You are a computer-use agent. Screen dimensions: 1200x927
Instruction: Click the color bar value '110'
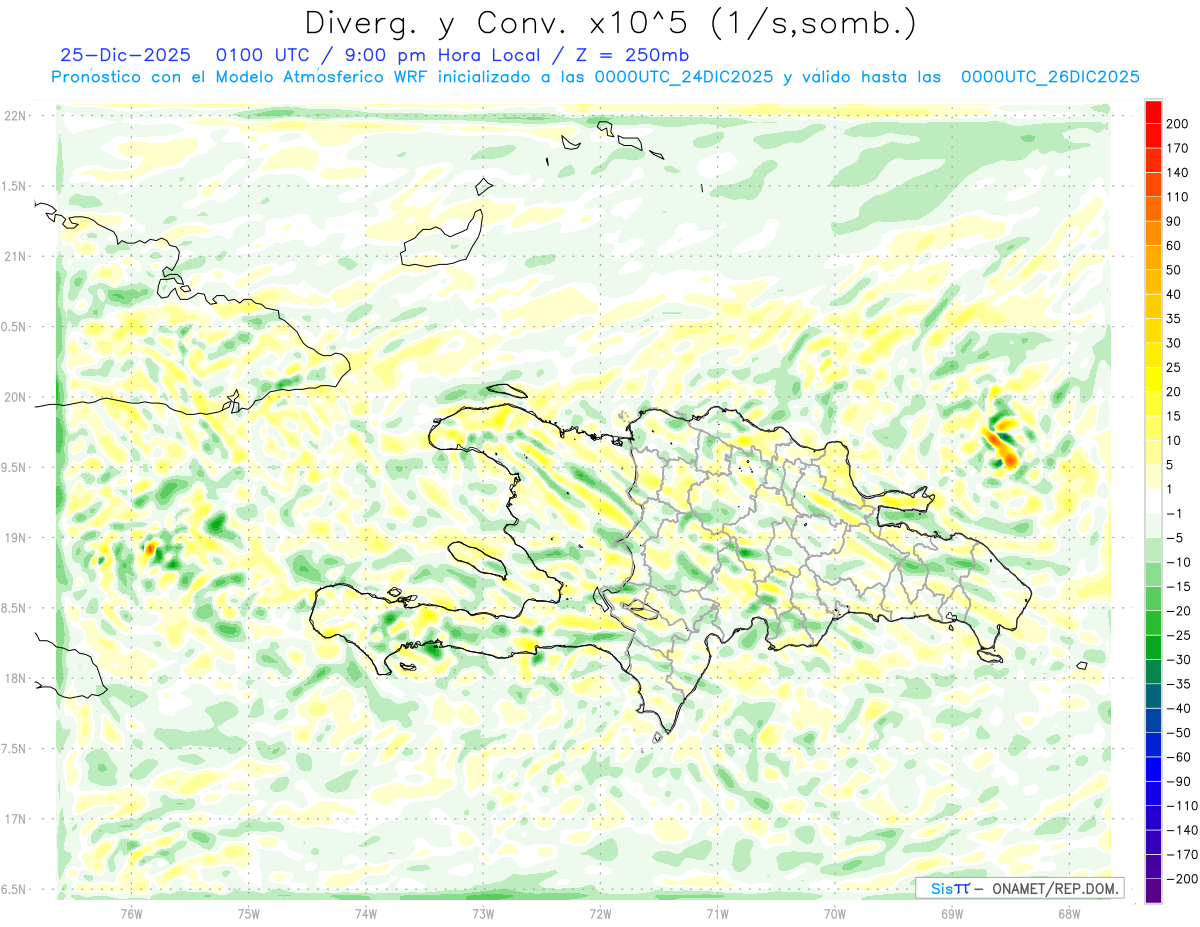click(1178, 197)
